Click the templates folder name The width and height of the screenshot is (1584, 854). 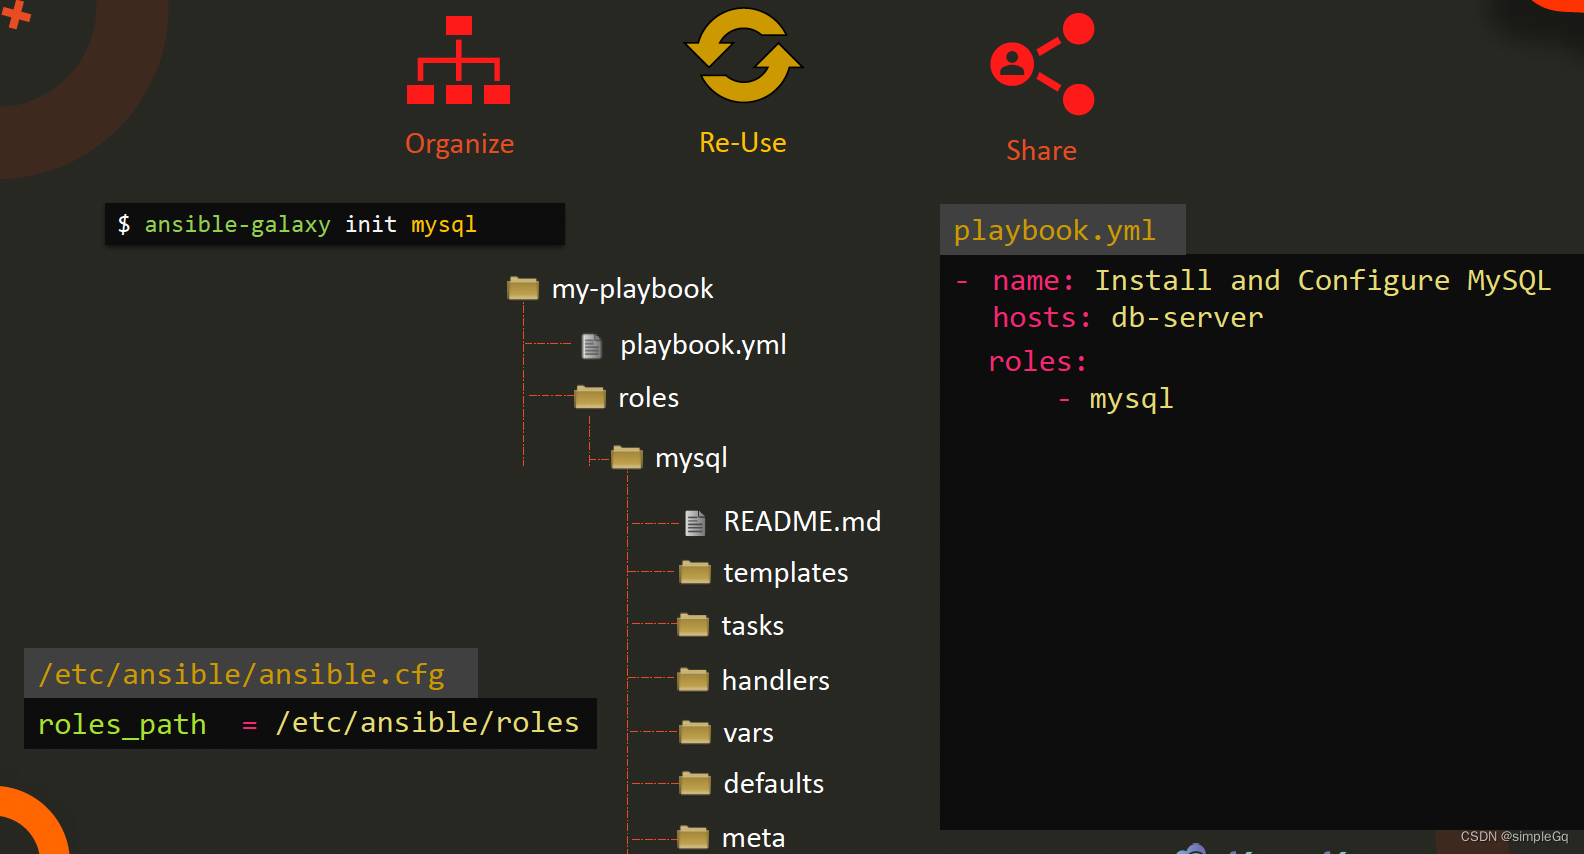pyautogui.click(x=785, y=573)
